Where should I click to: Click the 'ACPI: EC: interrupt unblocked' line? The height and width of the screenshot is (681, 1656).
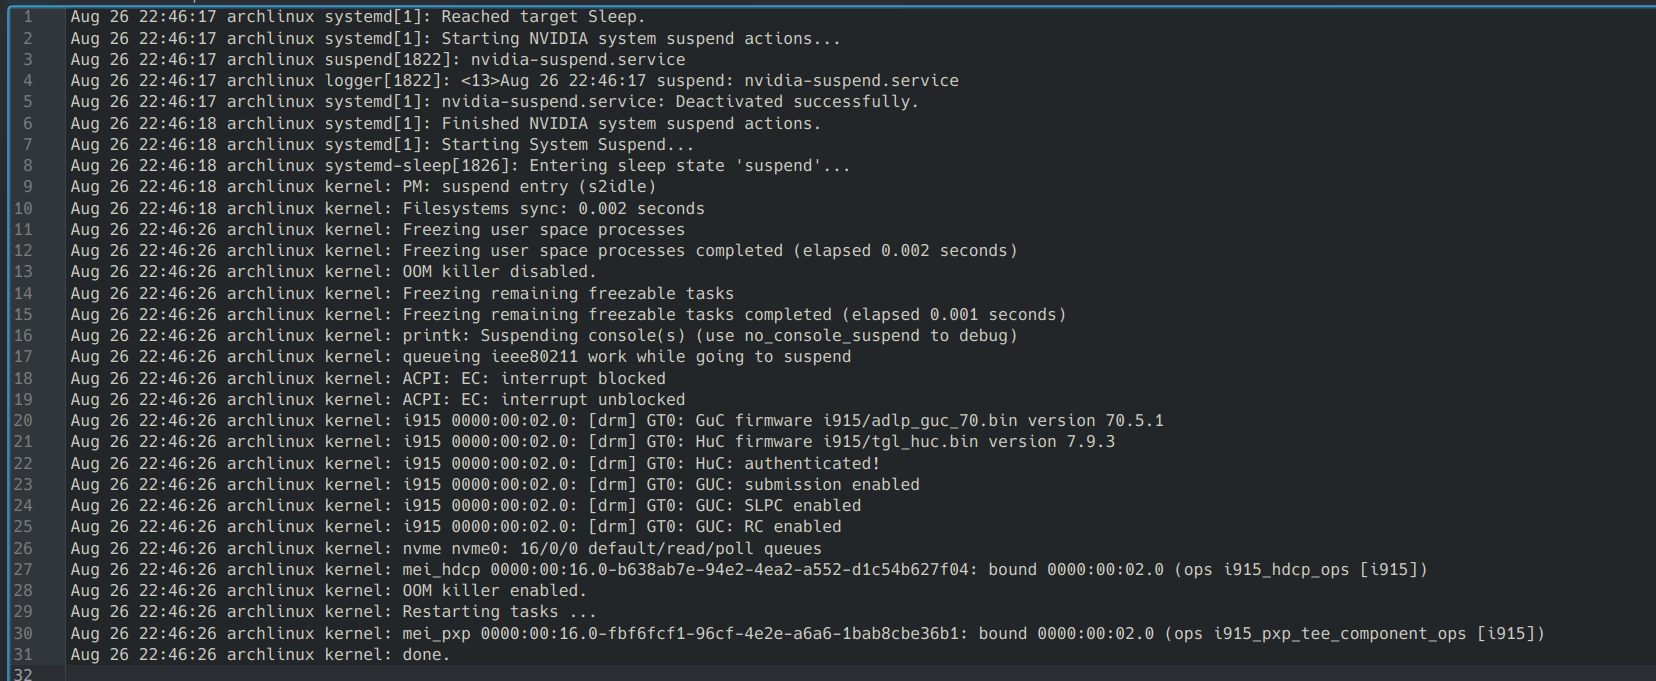543,400
